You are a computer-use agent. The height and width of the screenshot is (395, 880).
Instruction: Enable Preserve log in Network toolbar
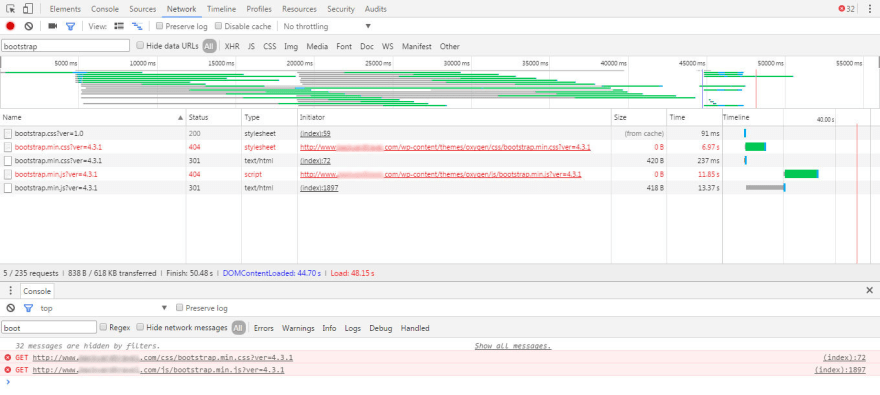coord(160,26)
